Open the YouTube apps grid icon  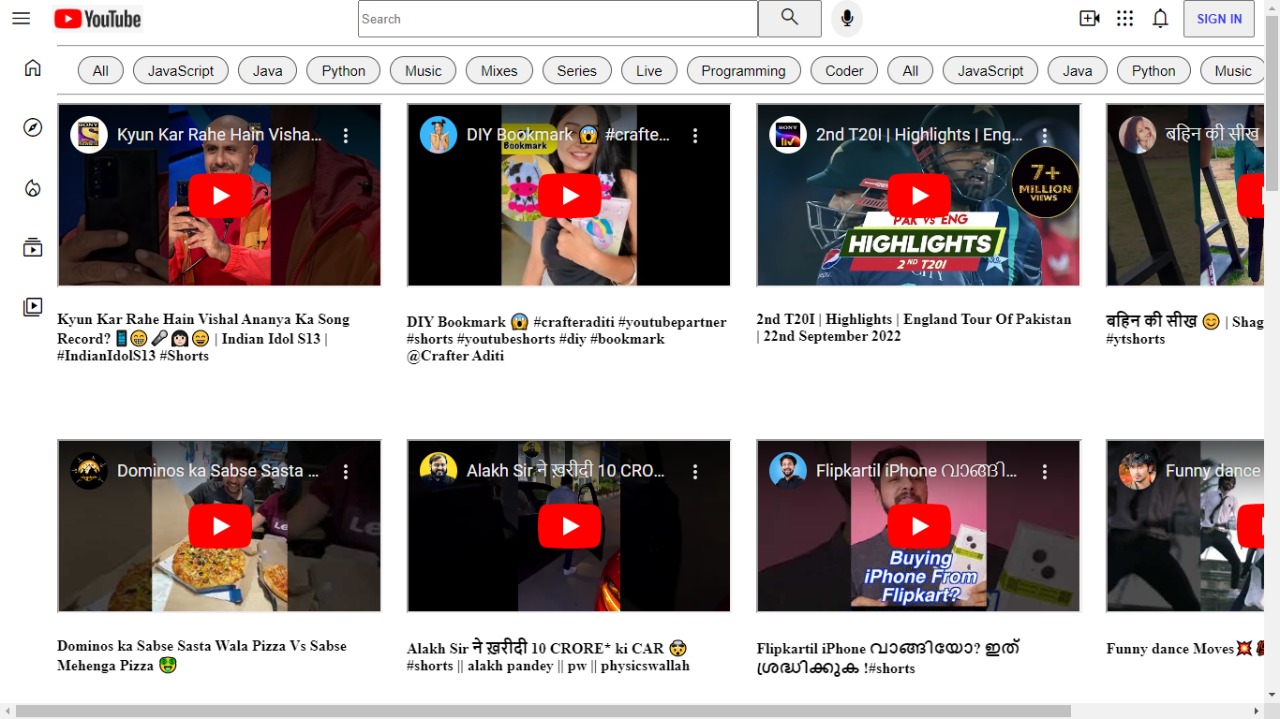[x=1124, y=18]
